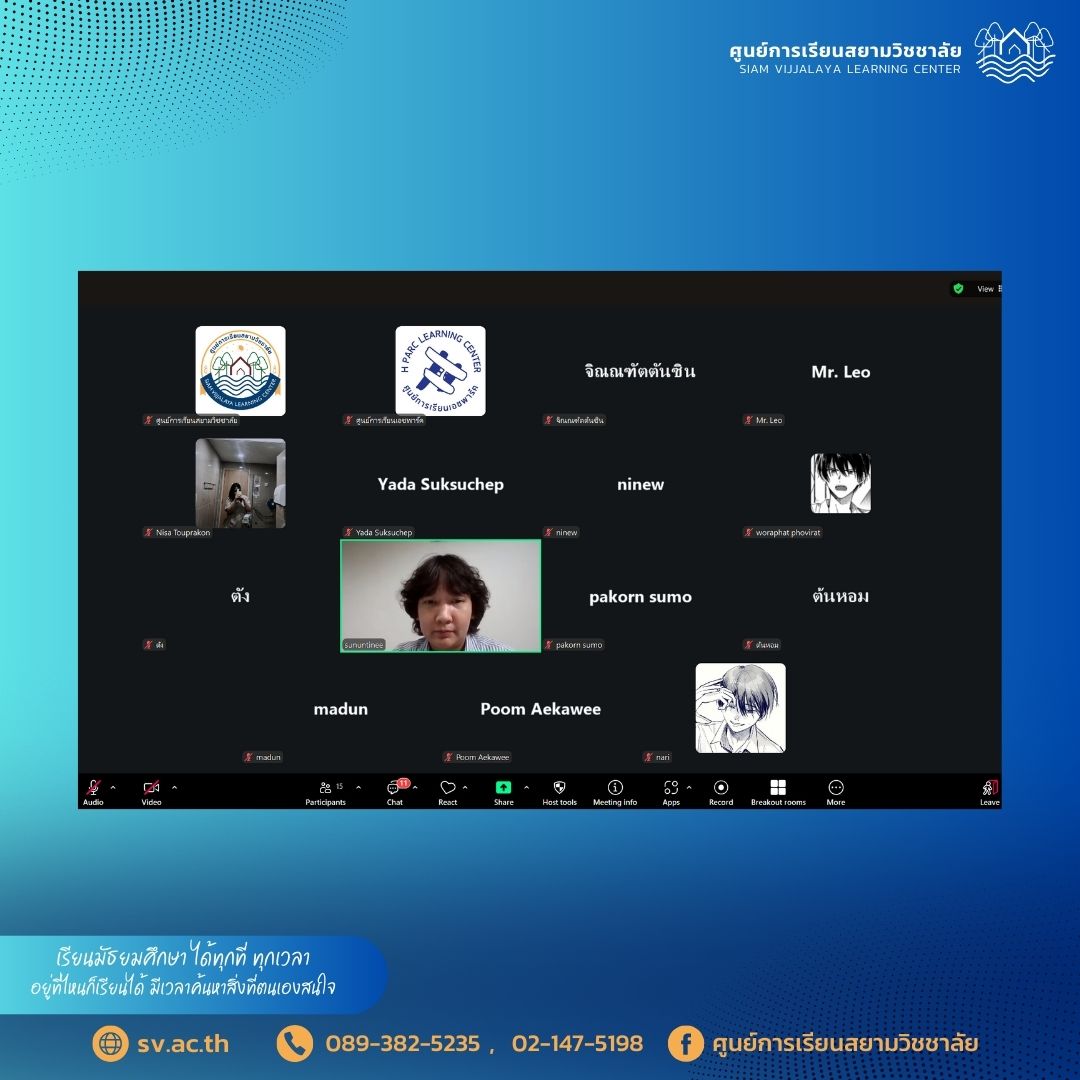Open the More options menu
Viewport: 1080px width, 1080px height.
[836, 789]
